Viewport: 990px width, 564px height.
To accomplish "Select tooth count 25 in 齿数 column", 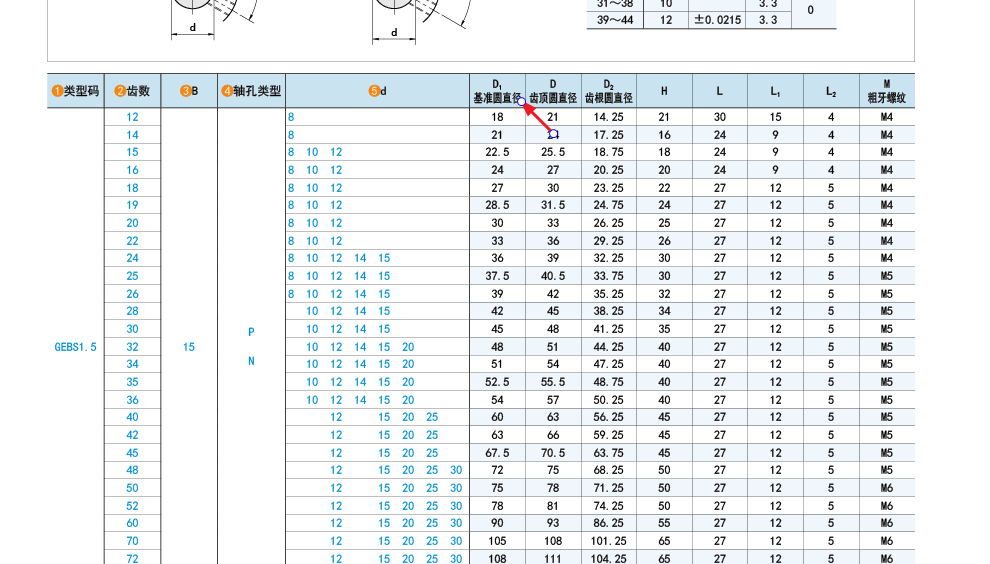I will point(132,276).
